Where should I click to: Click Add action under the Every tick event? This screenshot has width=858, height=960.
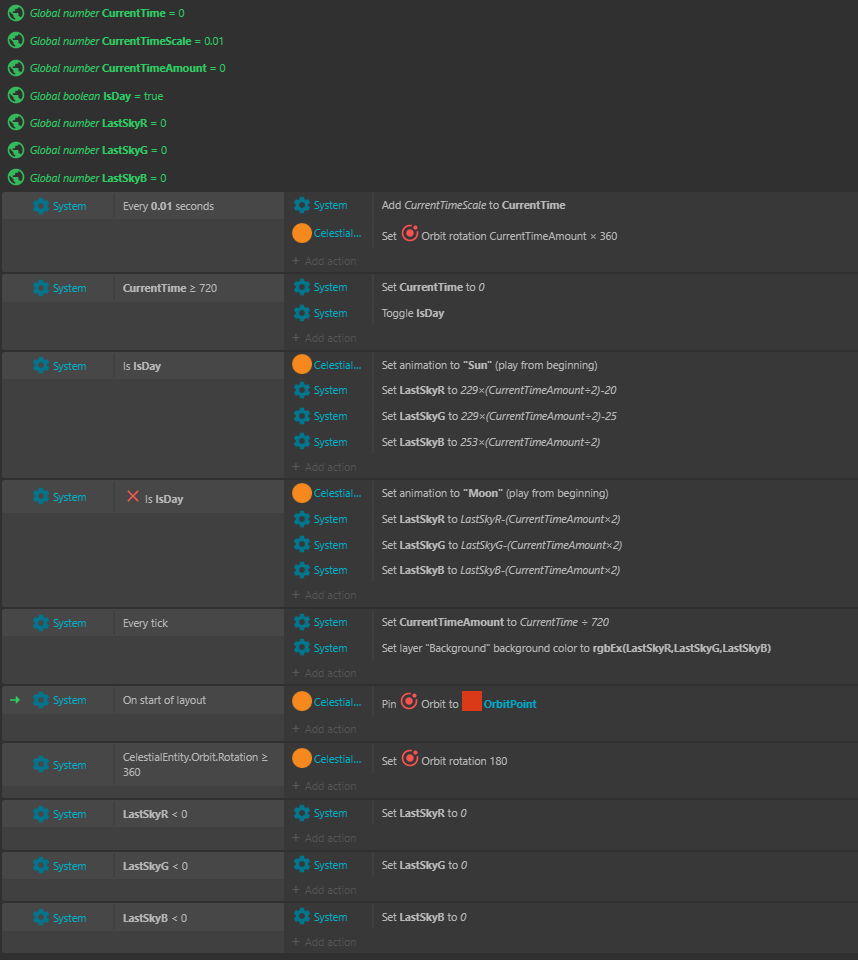(325, 673)
